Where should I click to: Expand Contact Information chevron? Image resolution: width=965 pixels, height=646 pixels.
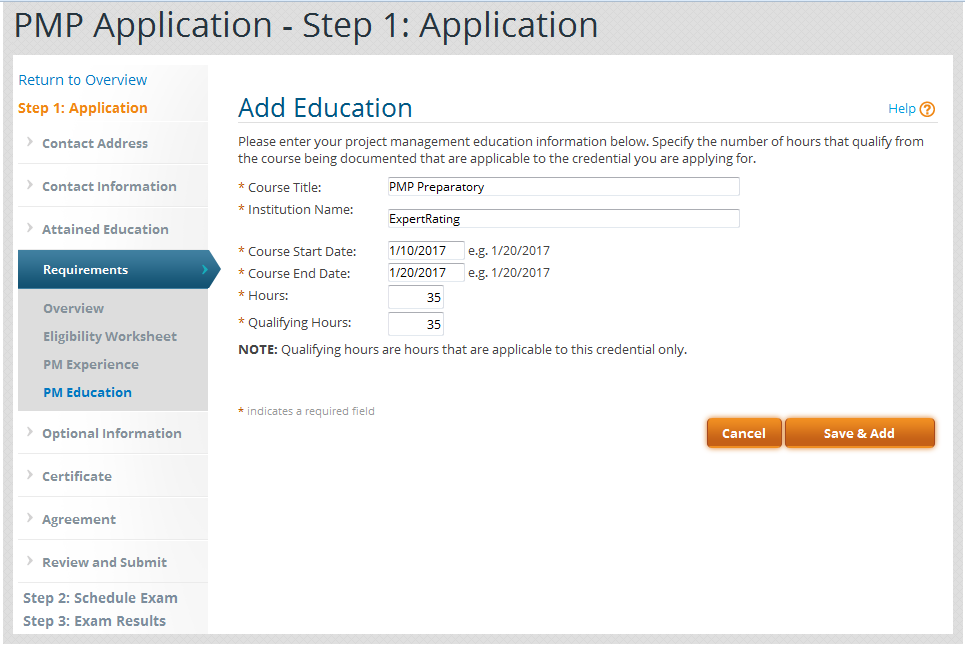[30, 185]
